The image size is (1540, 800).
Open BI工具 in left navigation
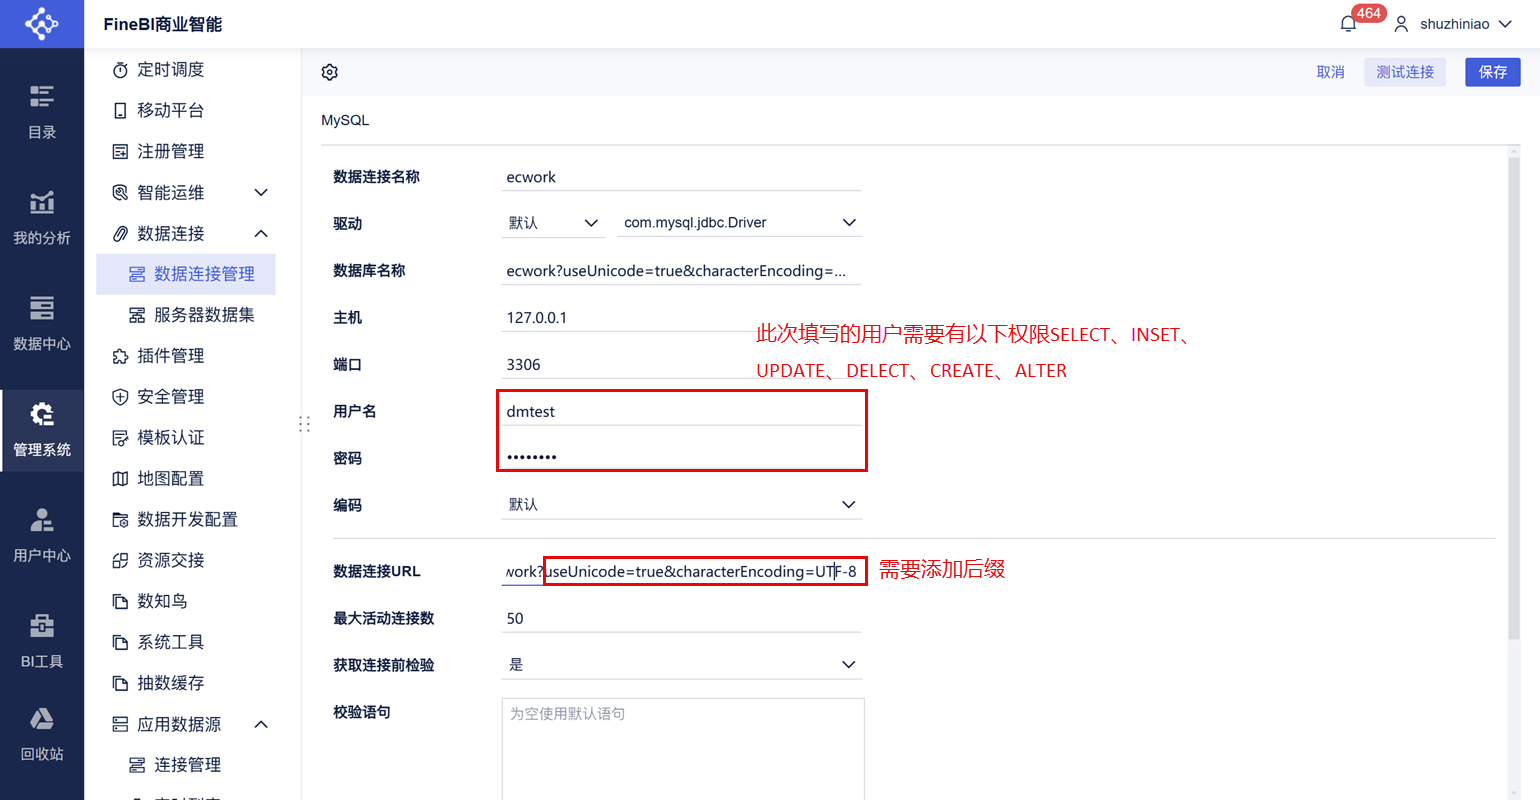pyautogui.click(x=42, y=642)
